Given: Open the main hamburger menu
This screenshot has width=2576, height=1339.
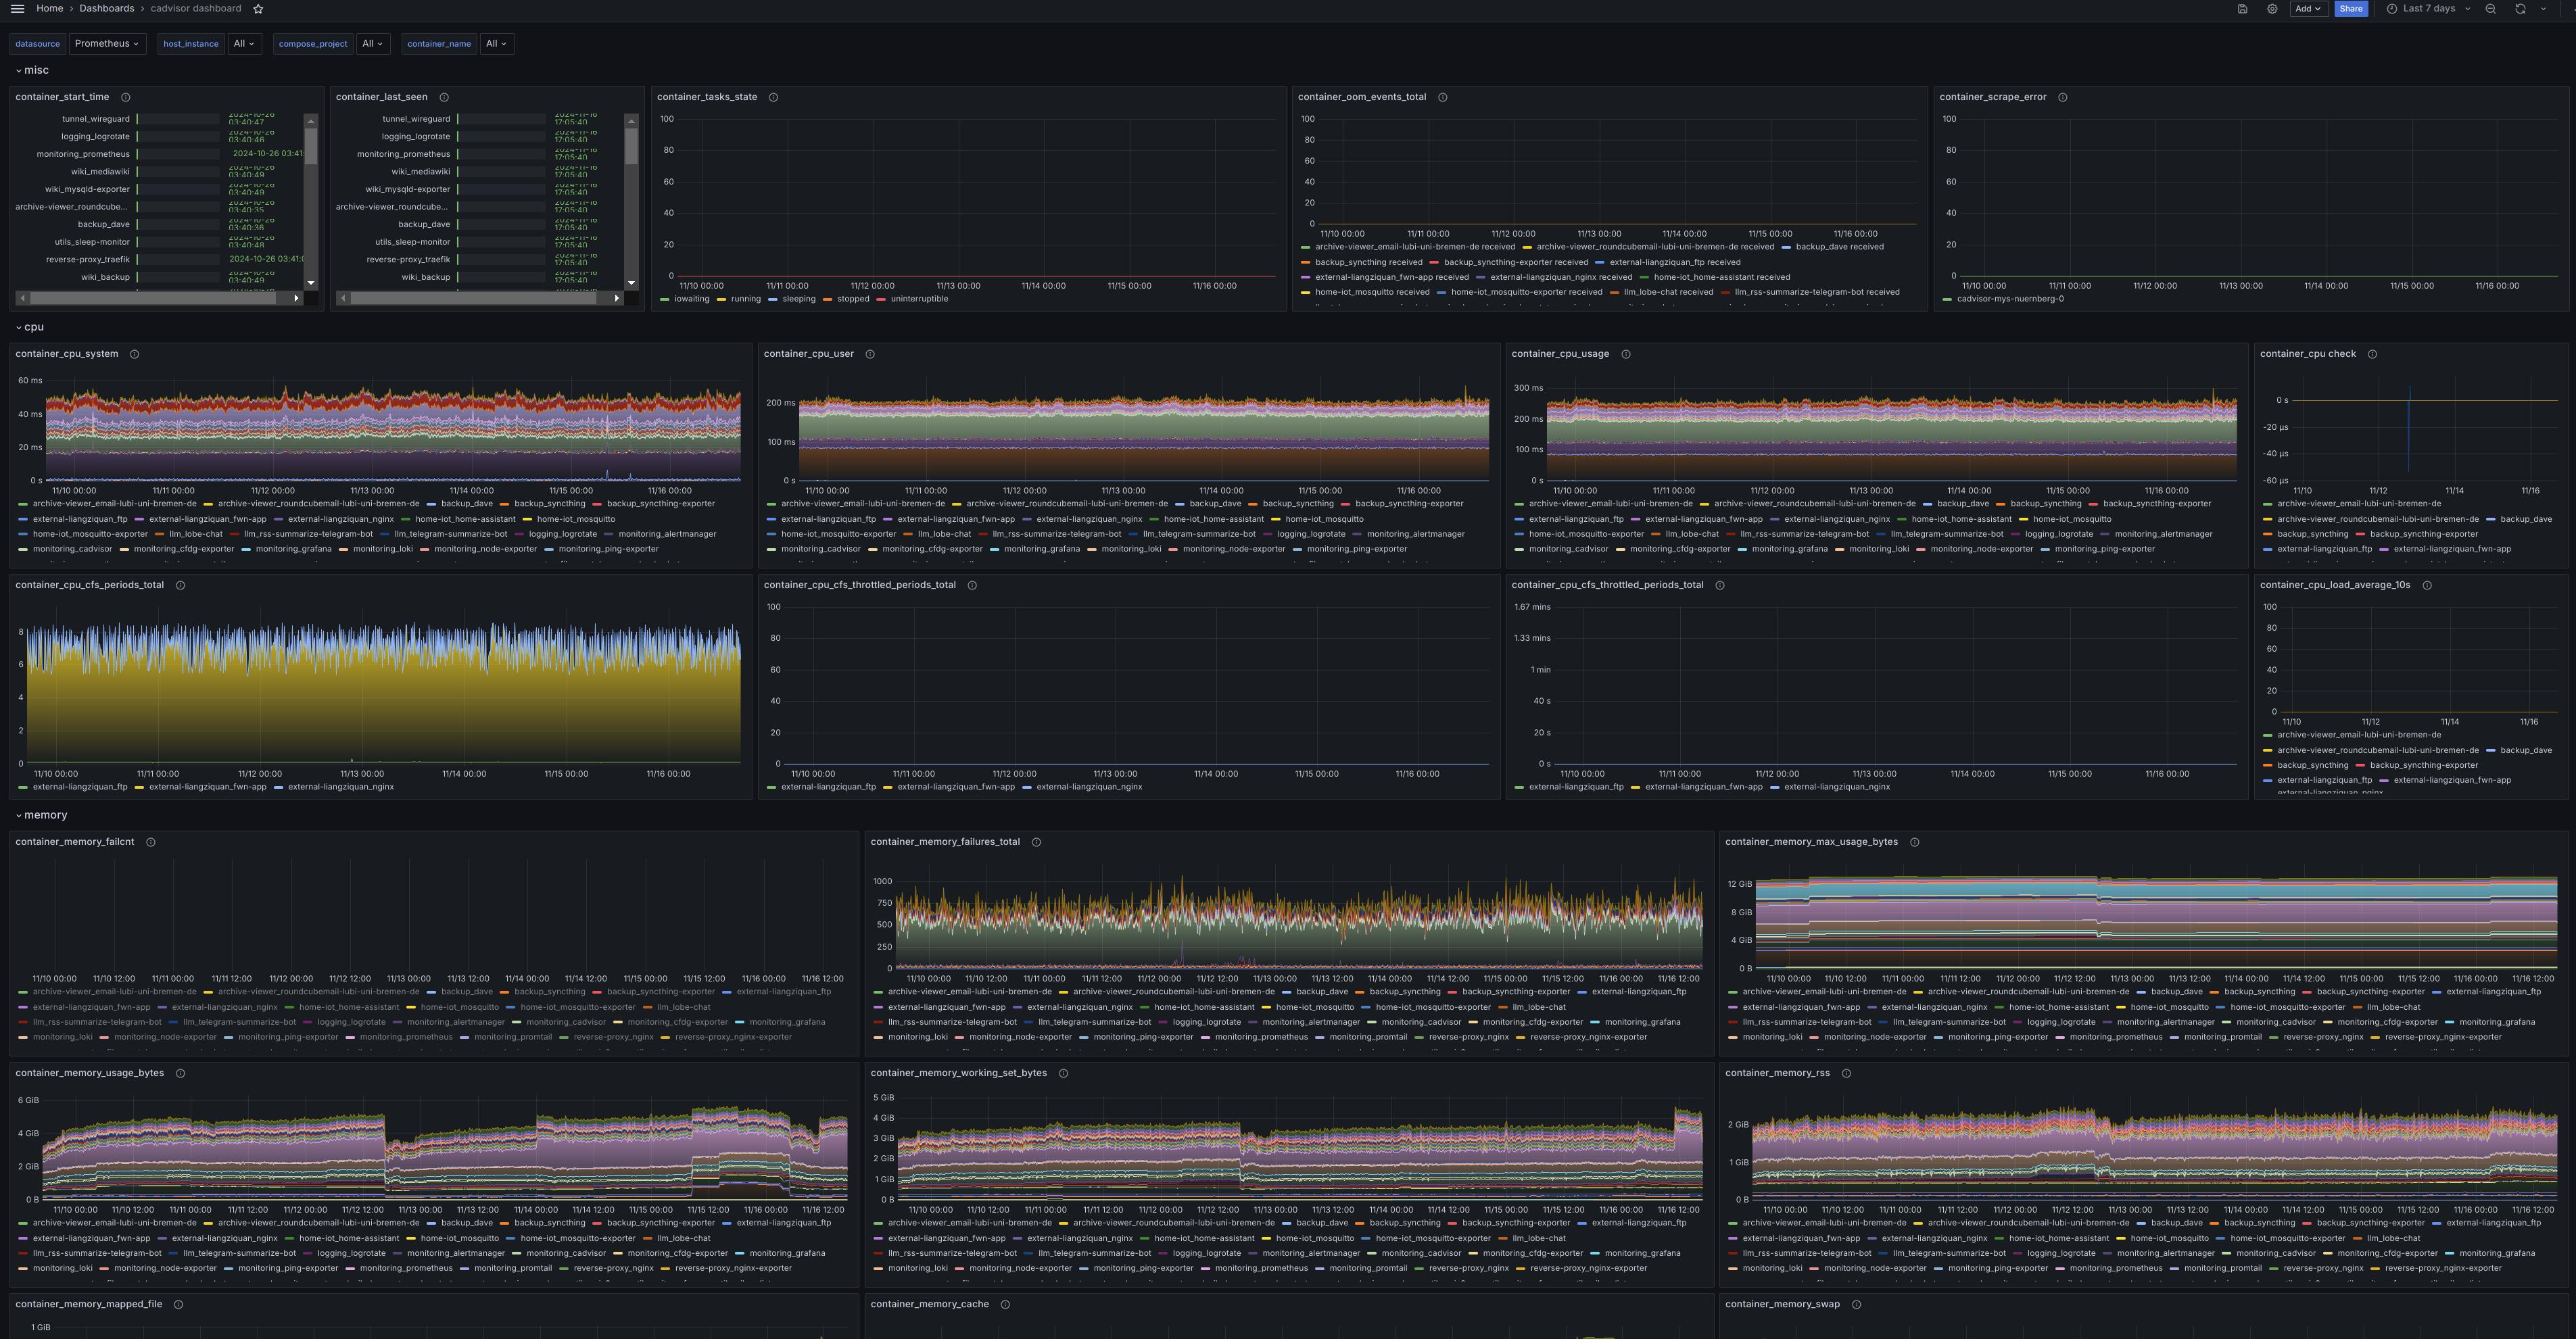Looking at the screenshot, I should (x=17, y=9).
